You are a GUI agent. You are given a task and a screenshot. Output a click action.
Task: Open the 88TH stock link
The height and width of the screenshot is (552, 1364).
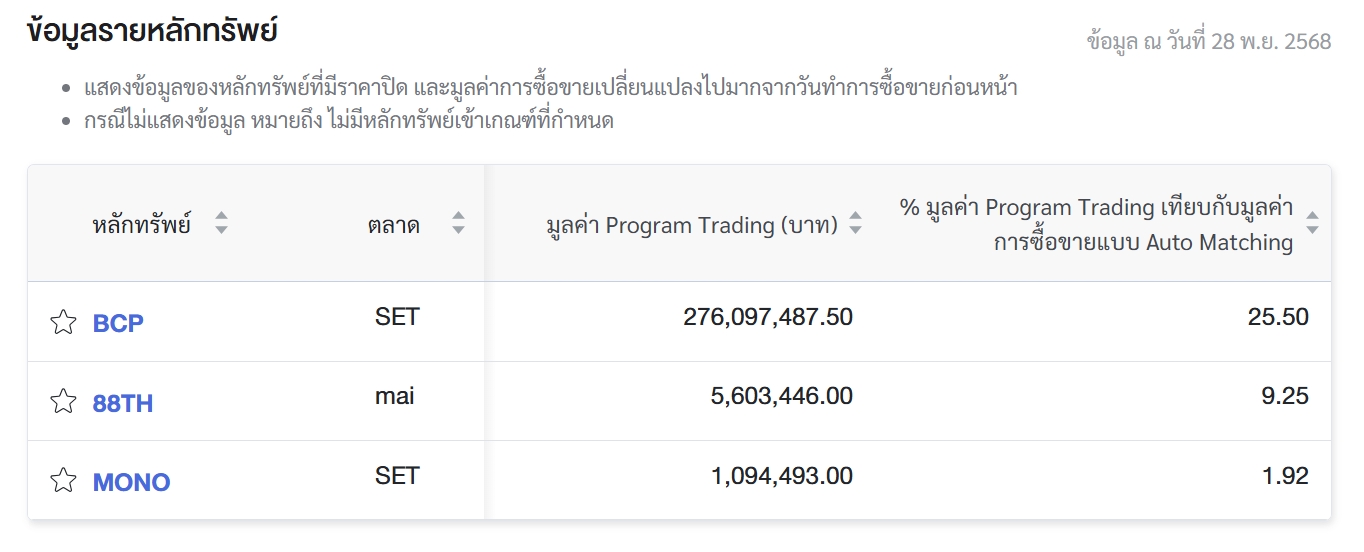point(123,403)
